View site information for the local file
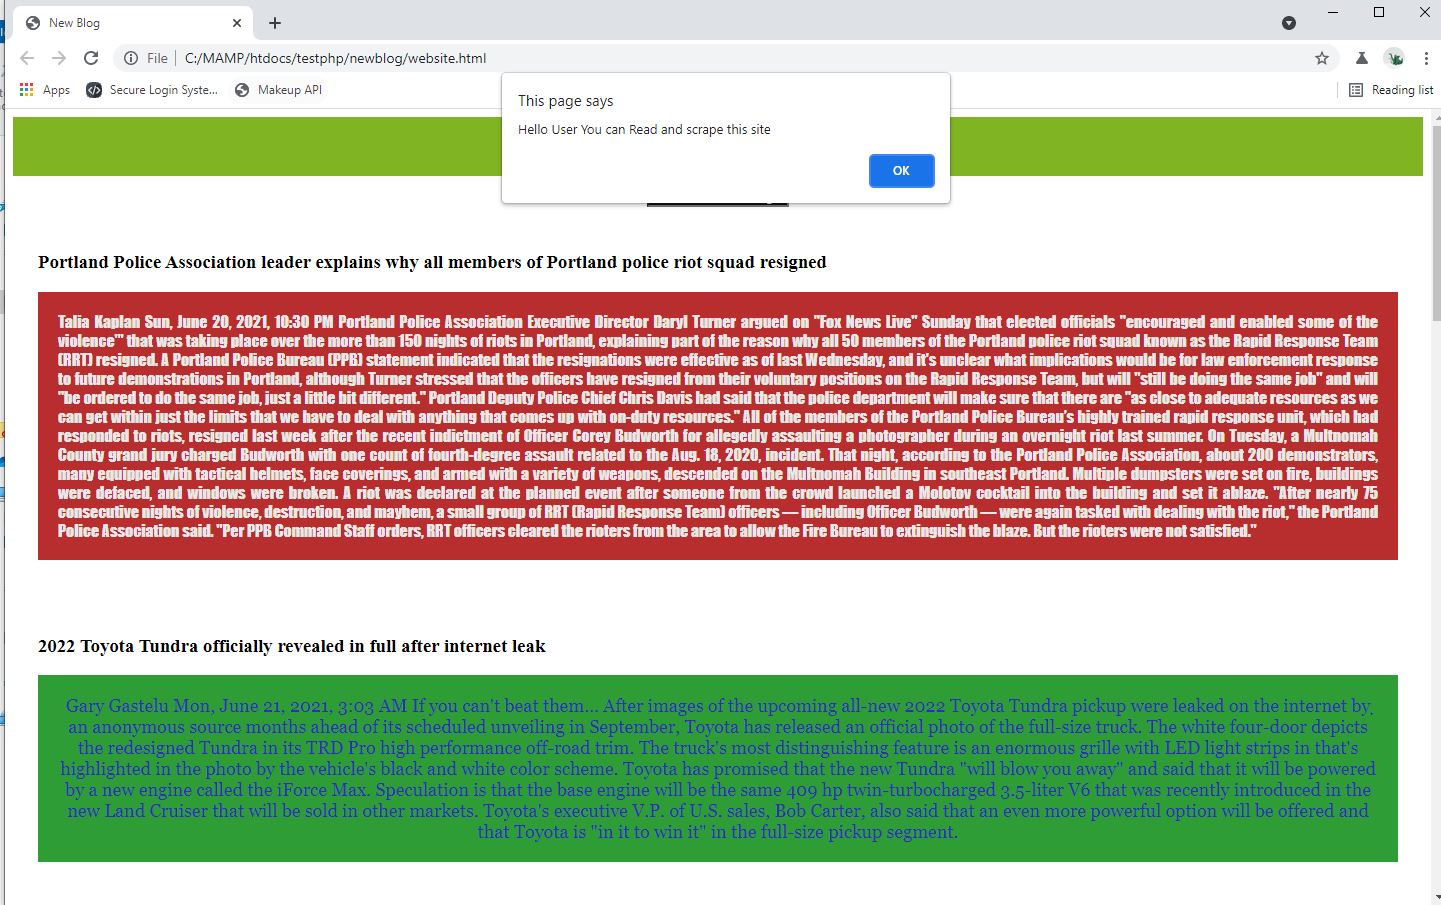The width and height of the screenshot is (1441, 905). (x=146, y=58)
